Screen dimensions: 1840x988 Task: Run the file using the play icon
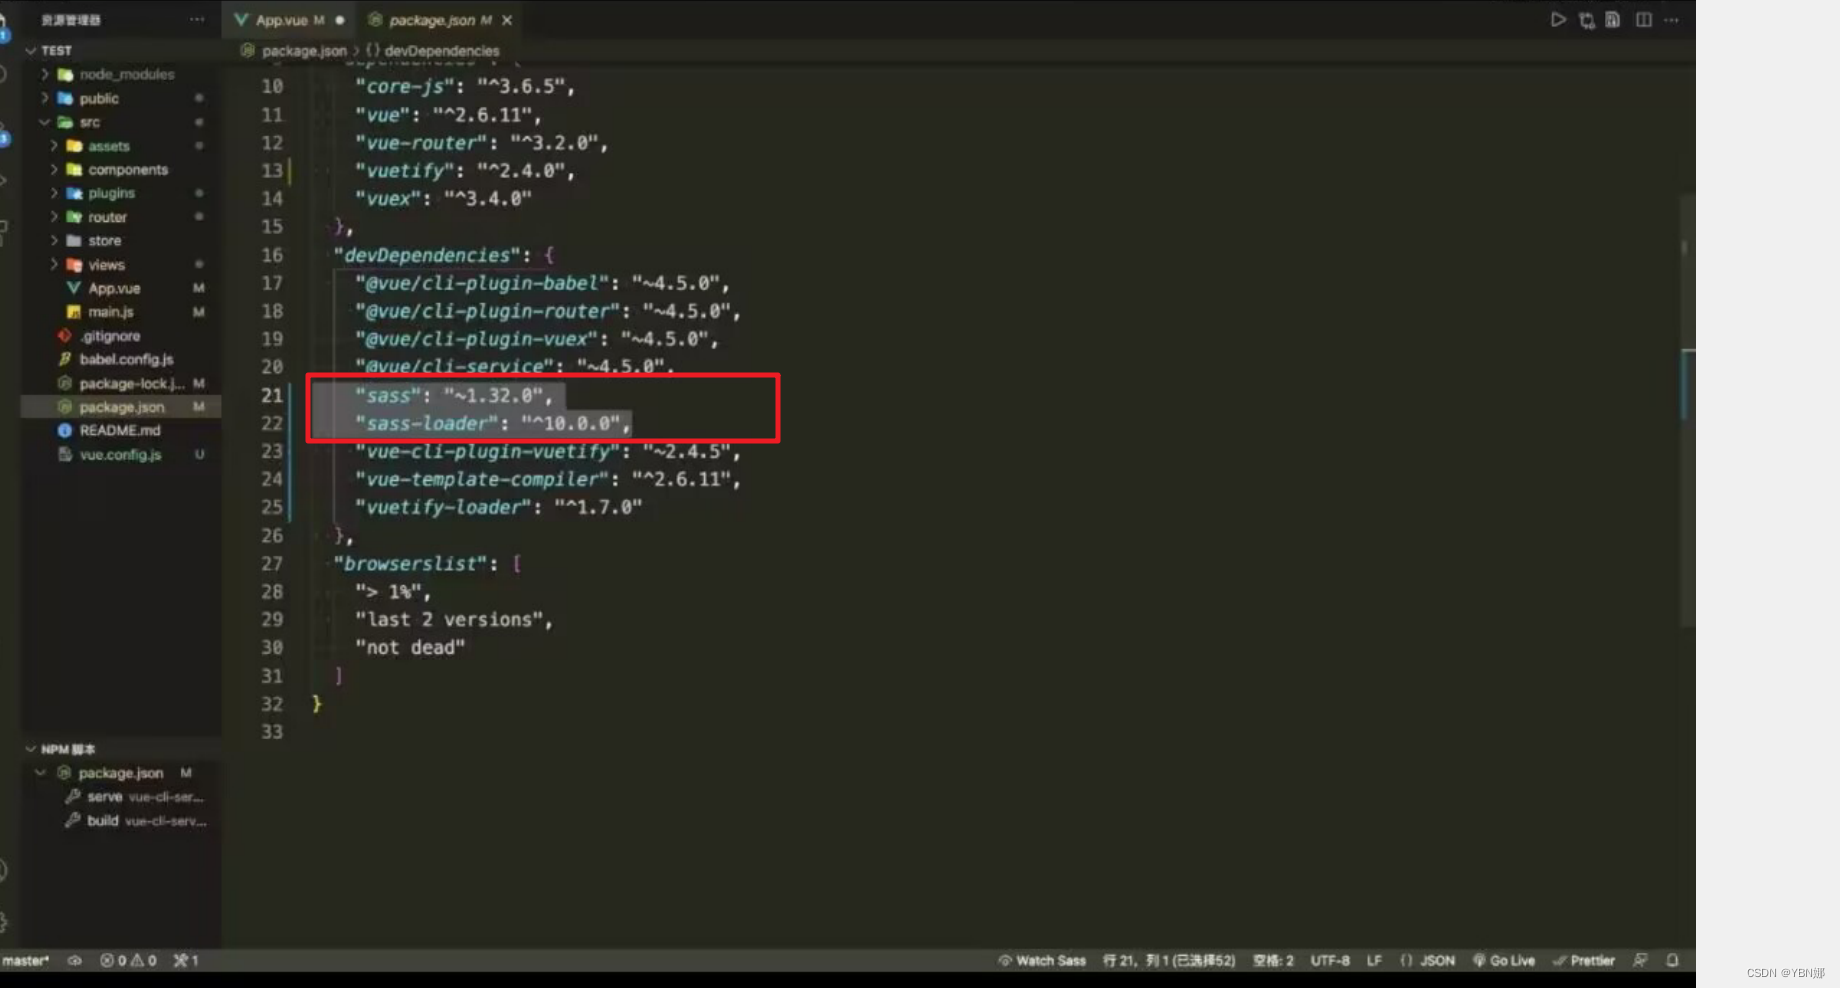coord(1558,19)
